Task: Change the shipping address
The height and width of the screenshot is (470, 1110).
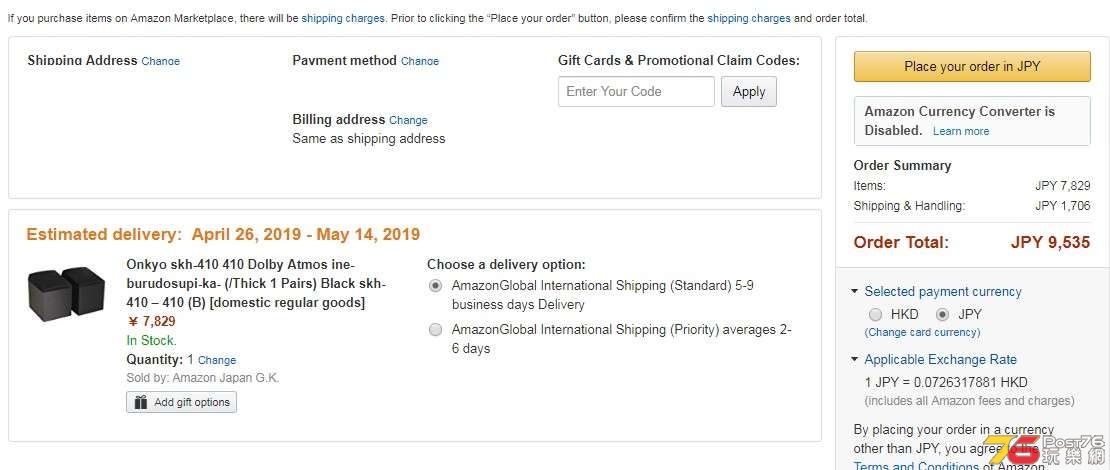Action: click(161, 61)
